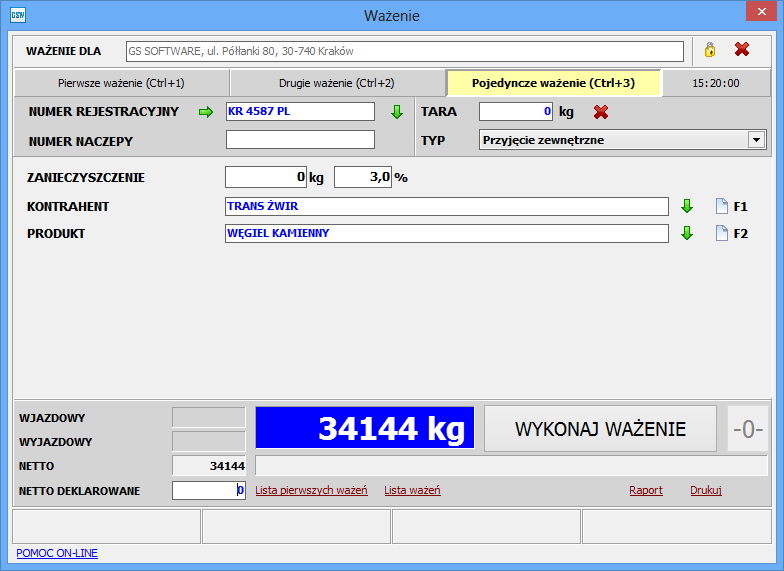The height and width of the screenshot is (571, 784).
Task: Switch to Pierwsze ważenie tab
Action: coord(121,83)
